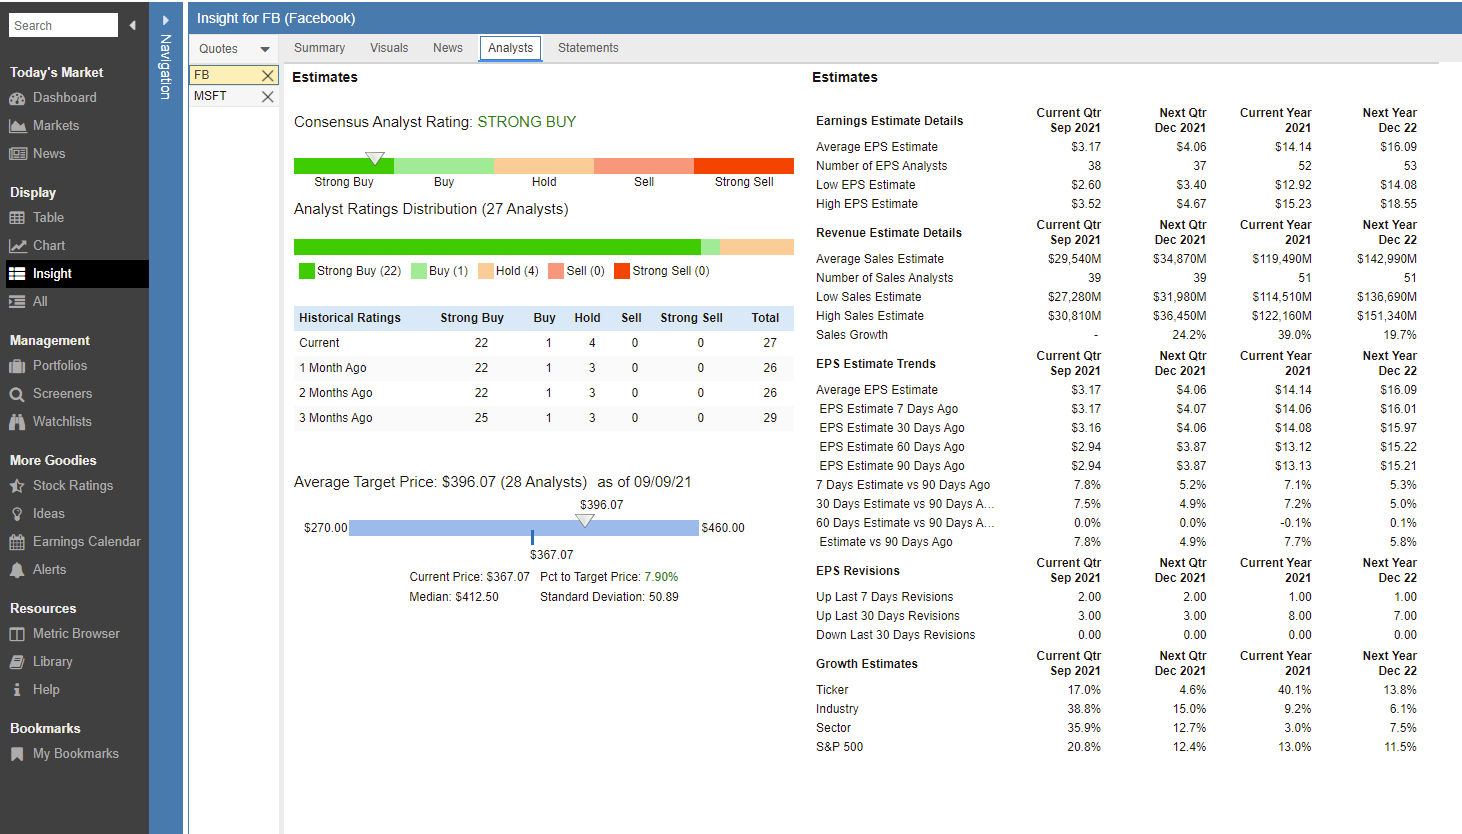Click the Standard Deviation: 50.89 text
Image resolution: width=1462 pixels, height=834 pixels.
click(x=609, y=597)
